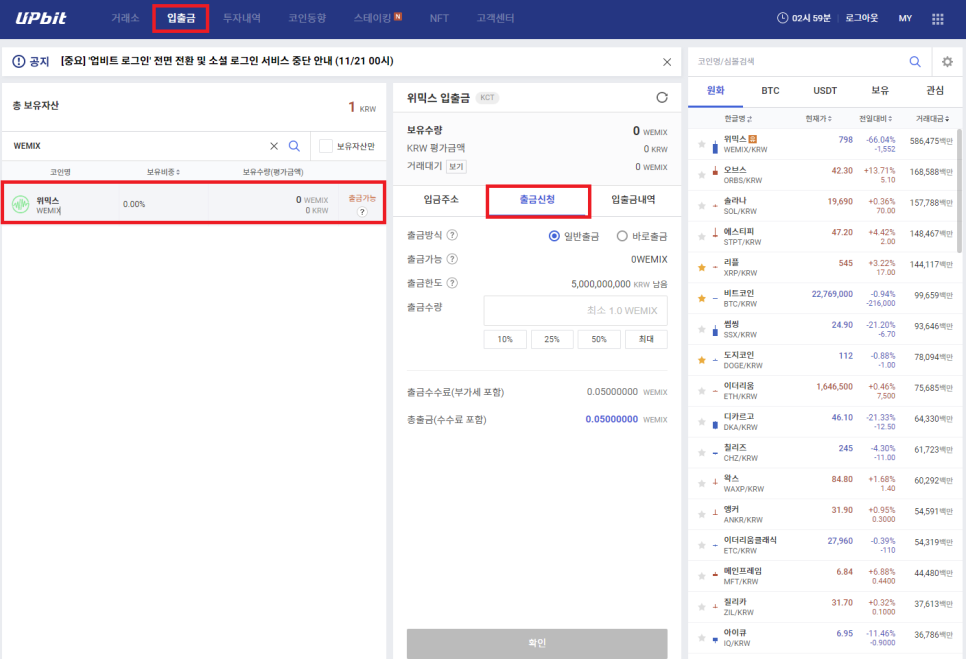The width and height of the screenshot is (966, 659).
Task: Sort assets by 보유비중
Action: (x=163, y=172)
